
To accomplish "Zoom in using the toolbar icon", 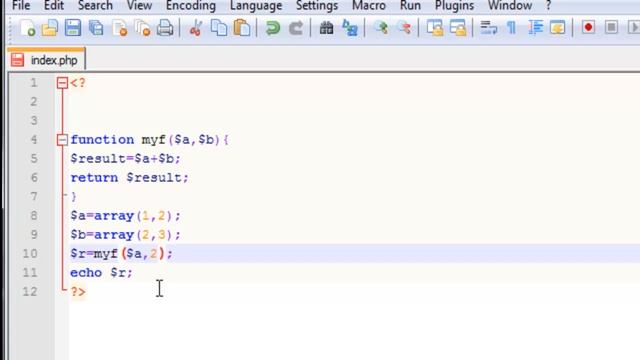I will 381,28.
